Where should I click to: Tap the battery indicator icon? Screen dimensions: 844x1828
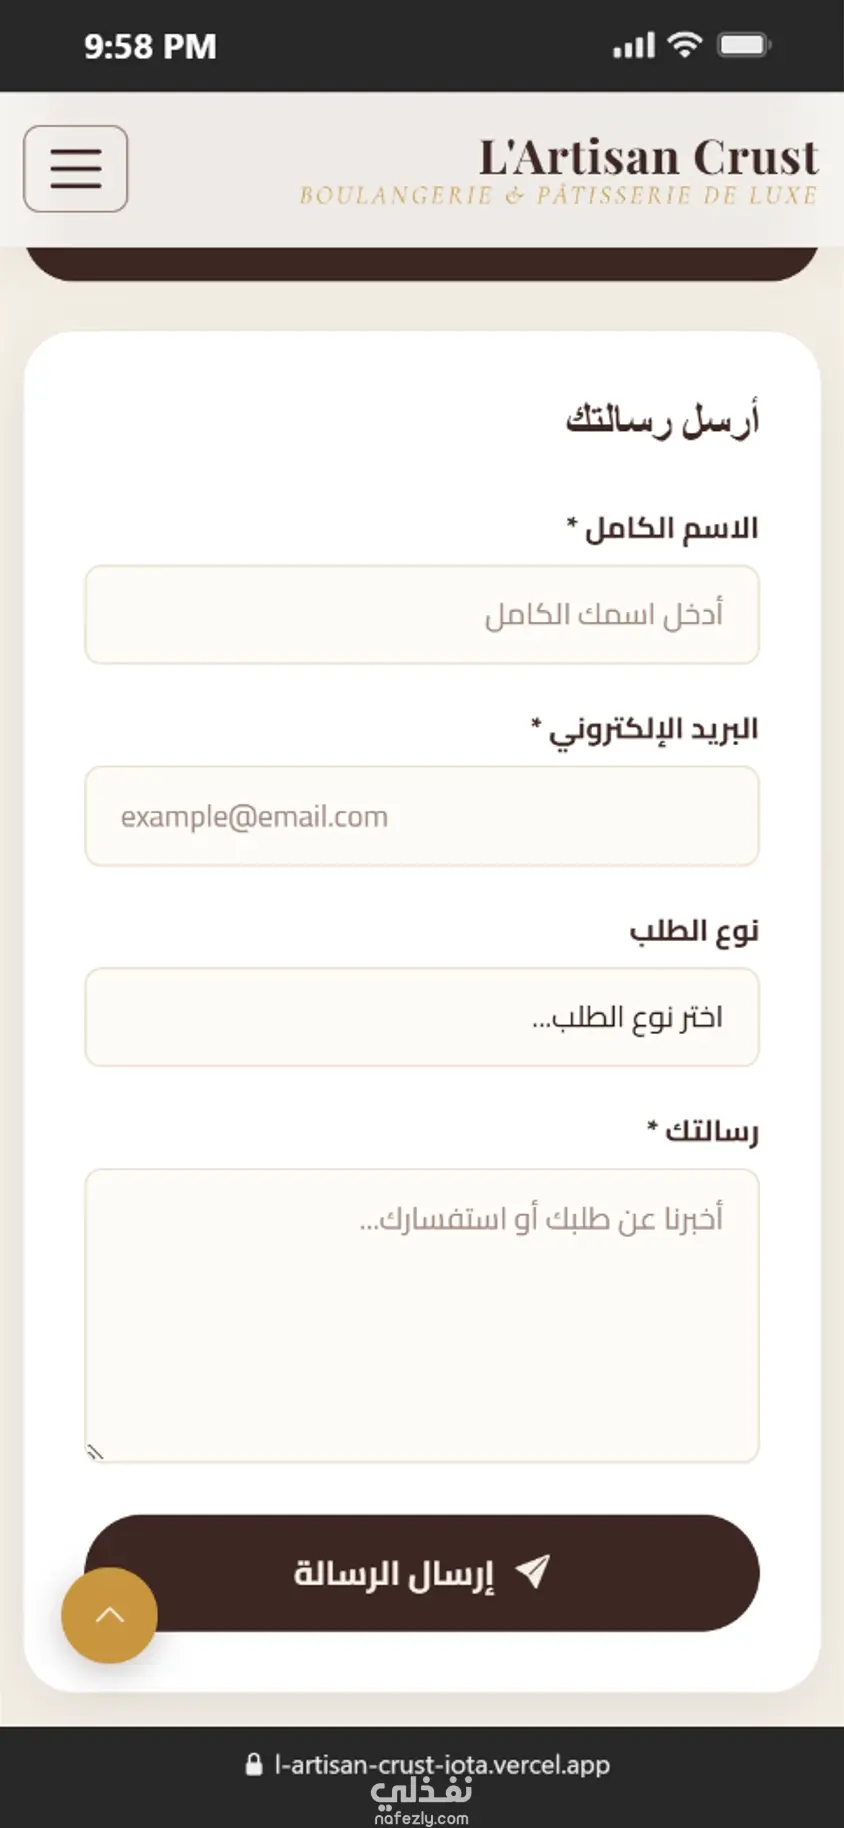click(744, 45)
